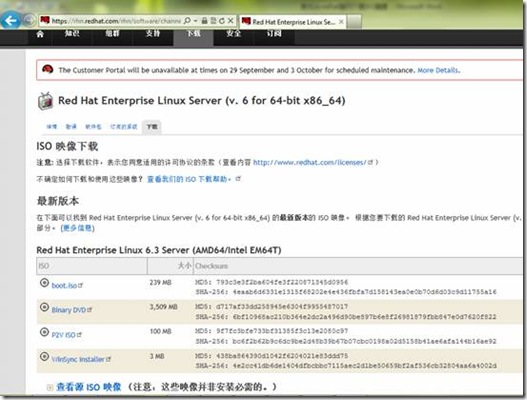The image size is (527, 400).
Task: Download the boot.iso link
Action: (x=65, y=285)
